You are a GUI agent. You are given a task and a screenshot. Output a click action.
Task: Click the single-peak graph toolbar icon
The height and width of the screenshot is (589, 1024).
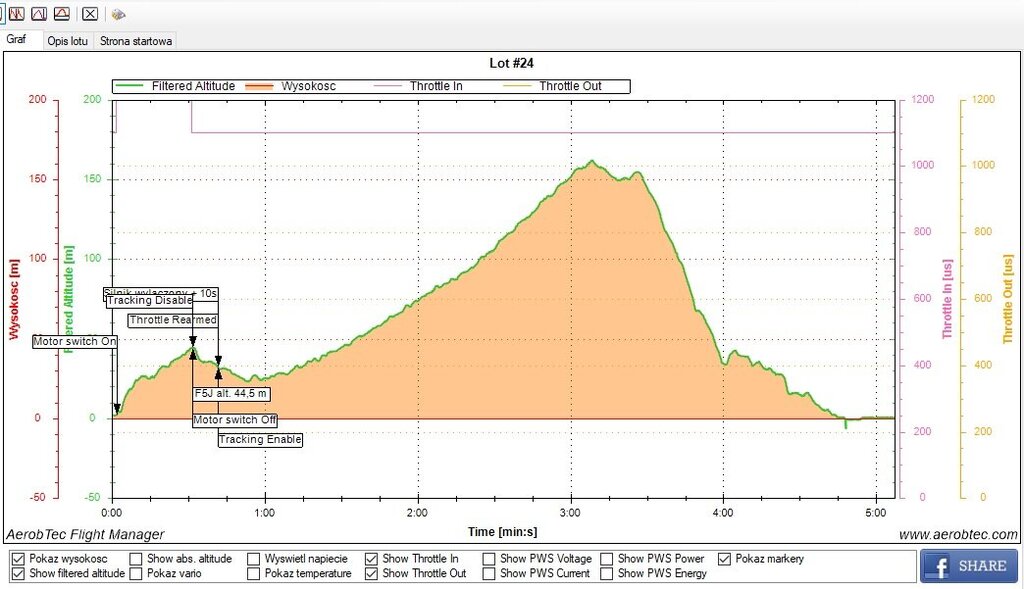pyautogui.click(x=39, y=14)
